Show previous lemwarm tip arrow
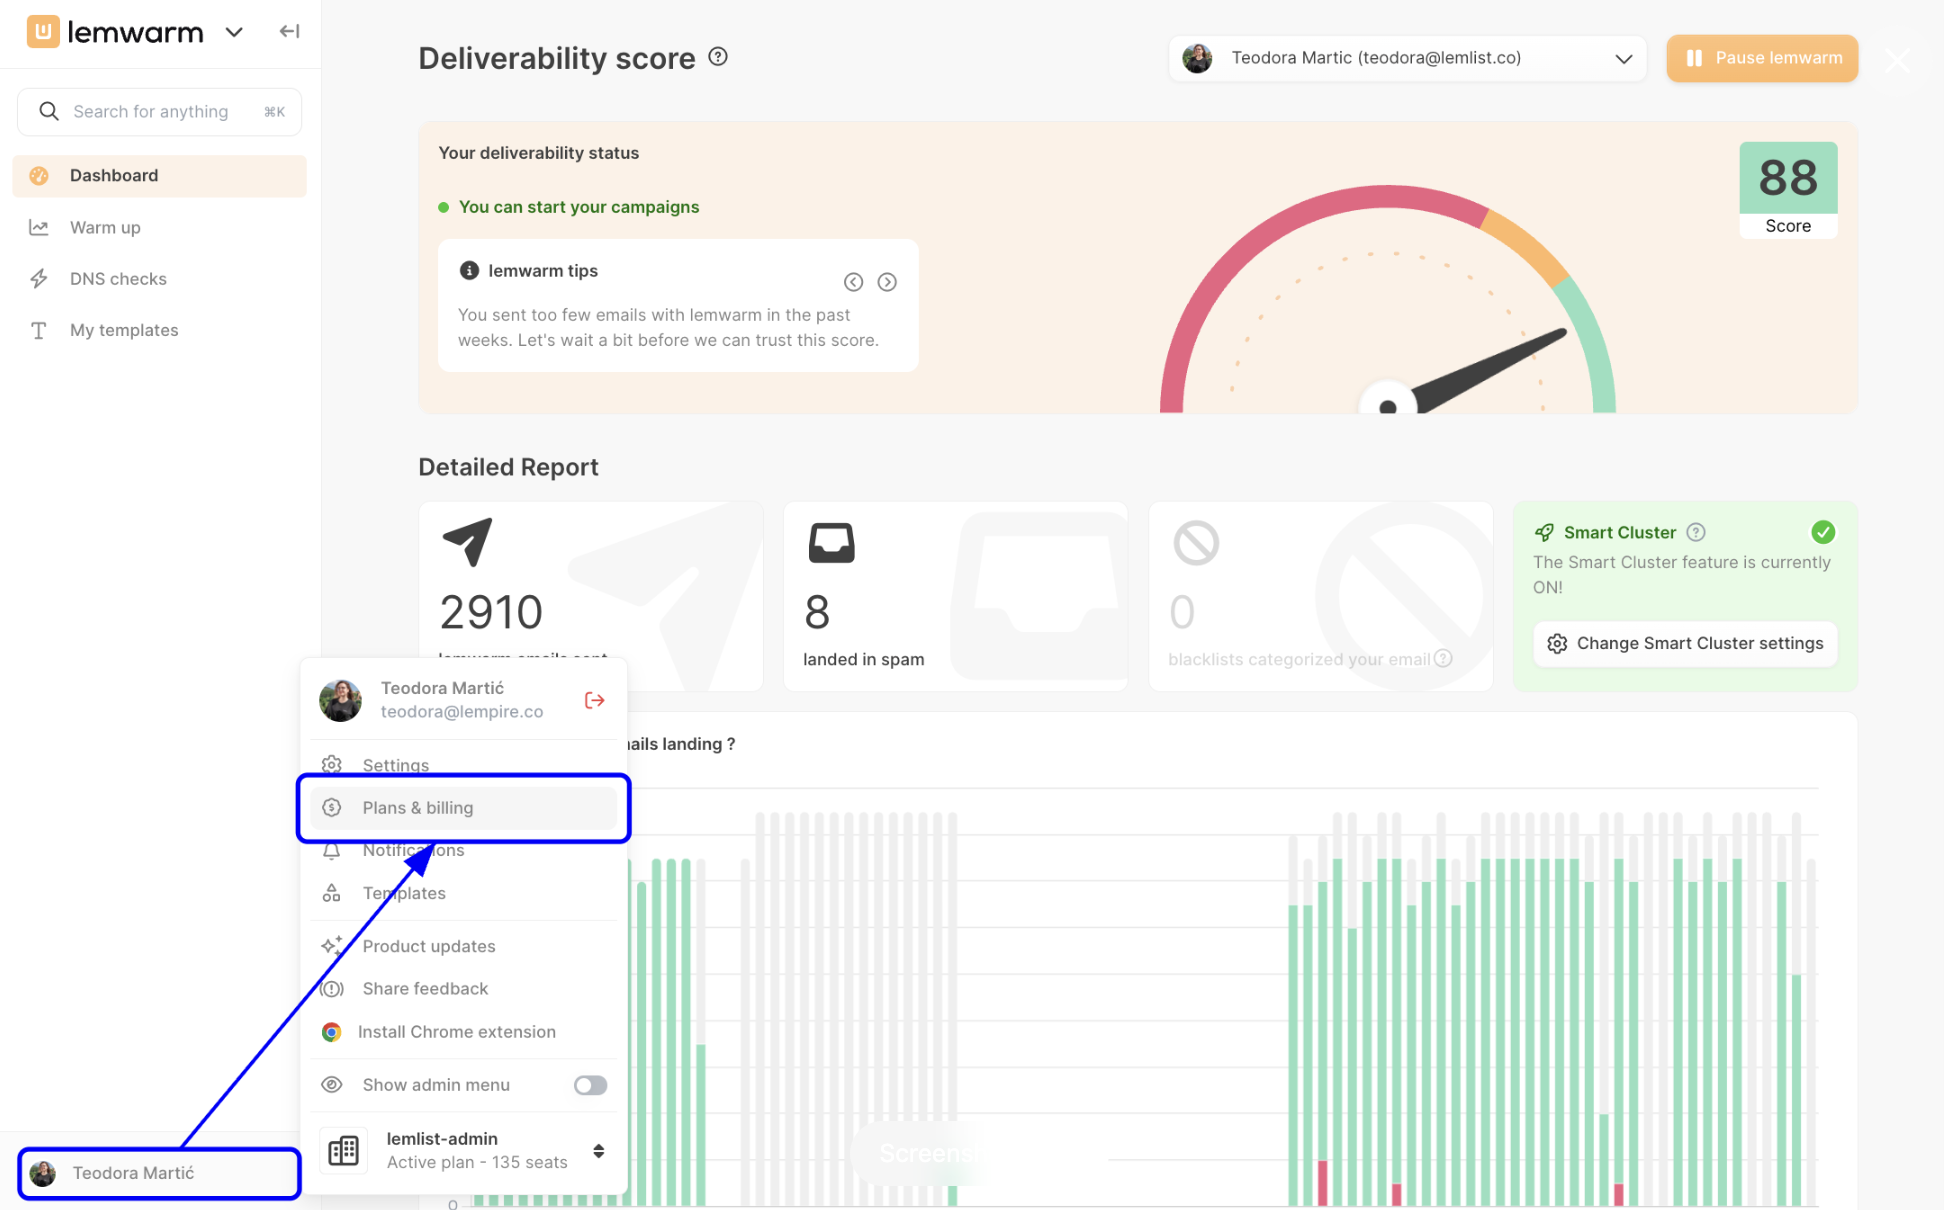Image resolution: width=1944 pixels, height=1210 pixels. (x=853, y=282)
